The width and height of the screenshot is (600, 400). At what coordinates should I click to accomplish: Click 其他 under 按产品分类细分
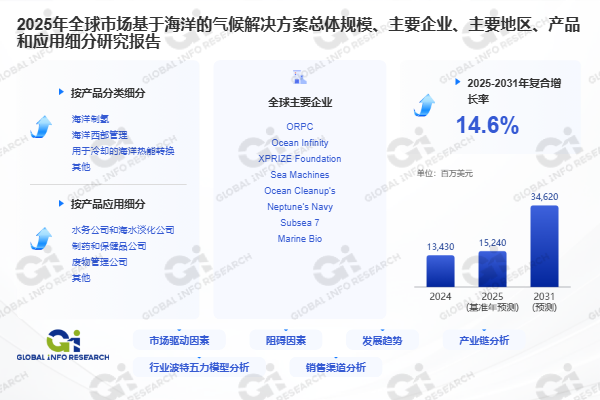(81, 167)
